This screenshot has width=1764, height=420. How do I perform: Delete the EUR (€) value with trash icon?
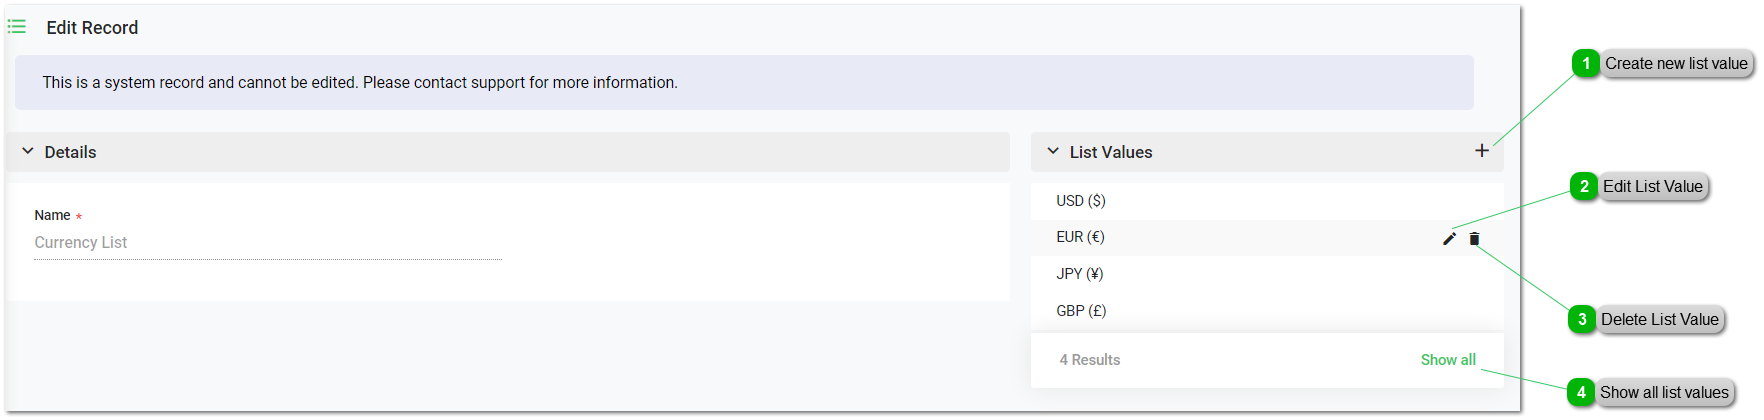click(1474, 238)
